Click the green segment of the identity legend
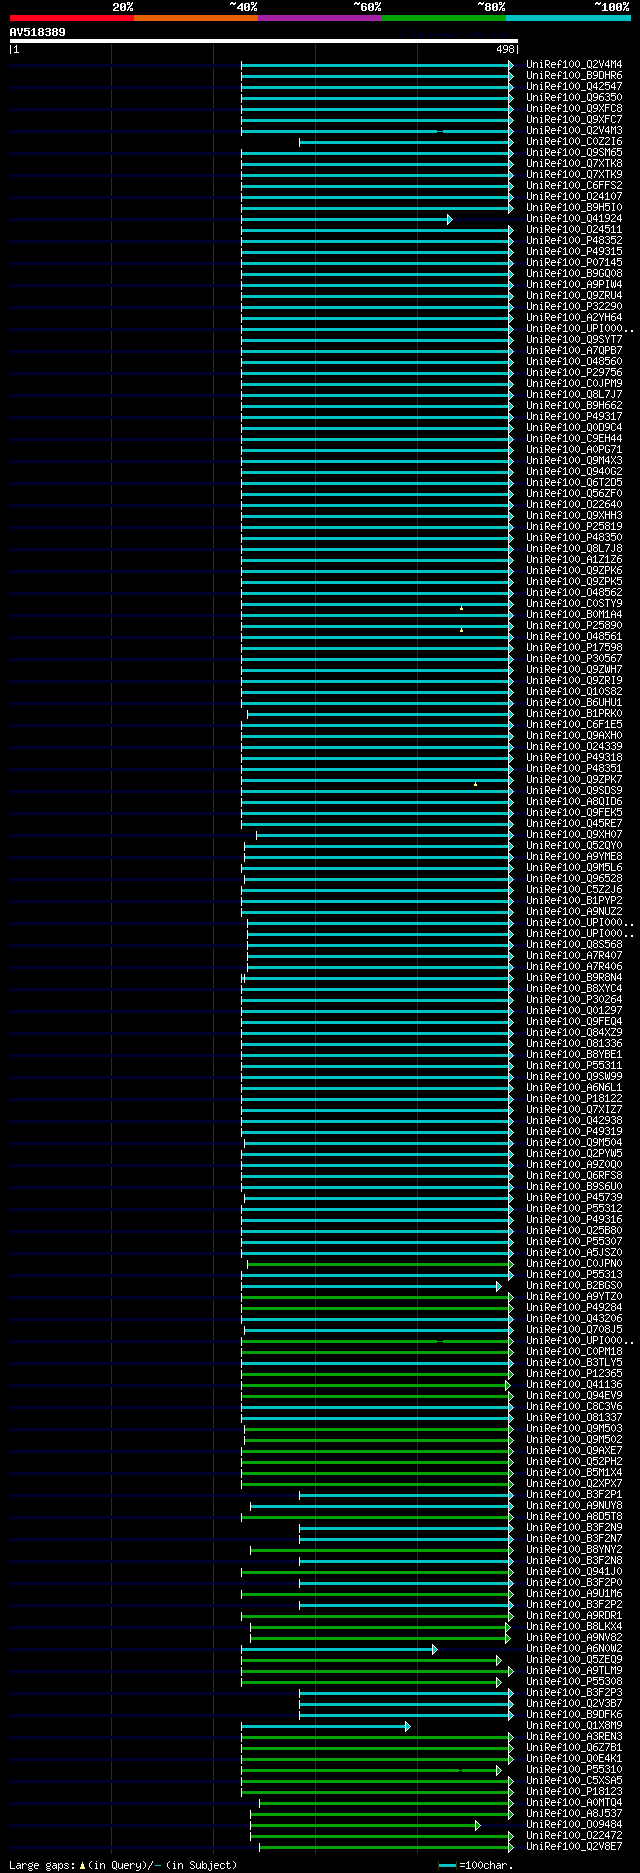The width and height of the screenshot is (640, 1873). 444,18
